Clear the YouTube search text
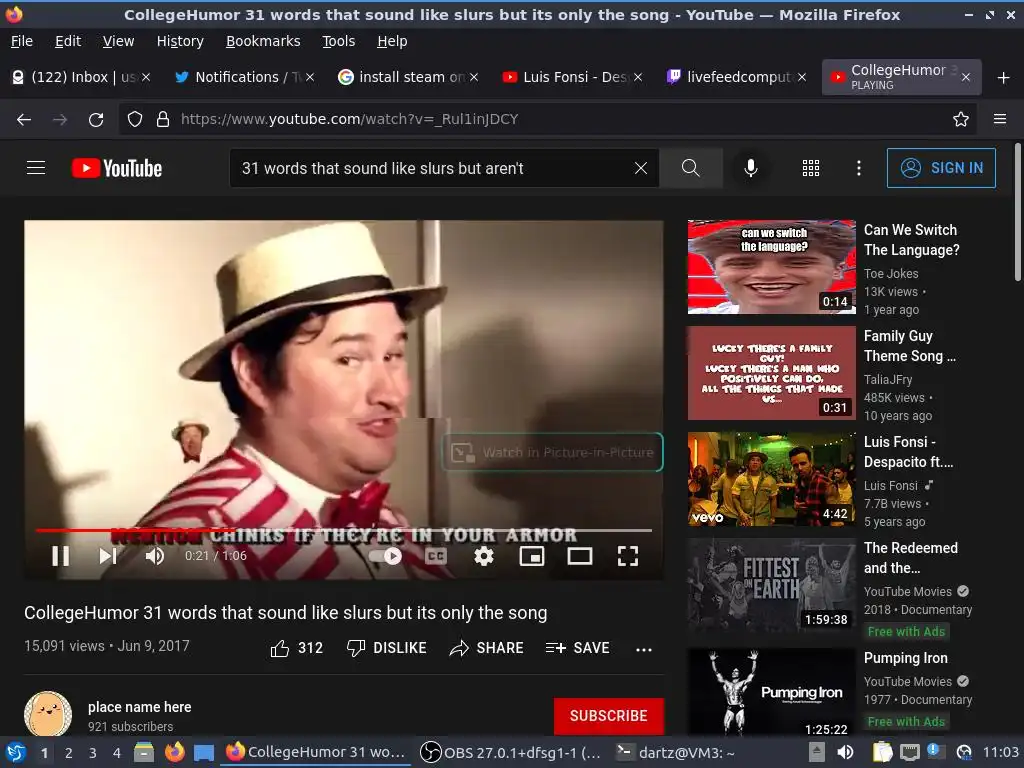The image size is (1024, 768). tap(641, 168)
